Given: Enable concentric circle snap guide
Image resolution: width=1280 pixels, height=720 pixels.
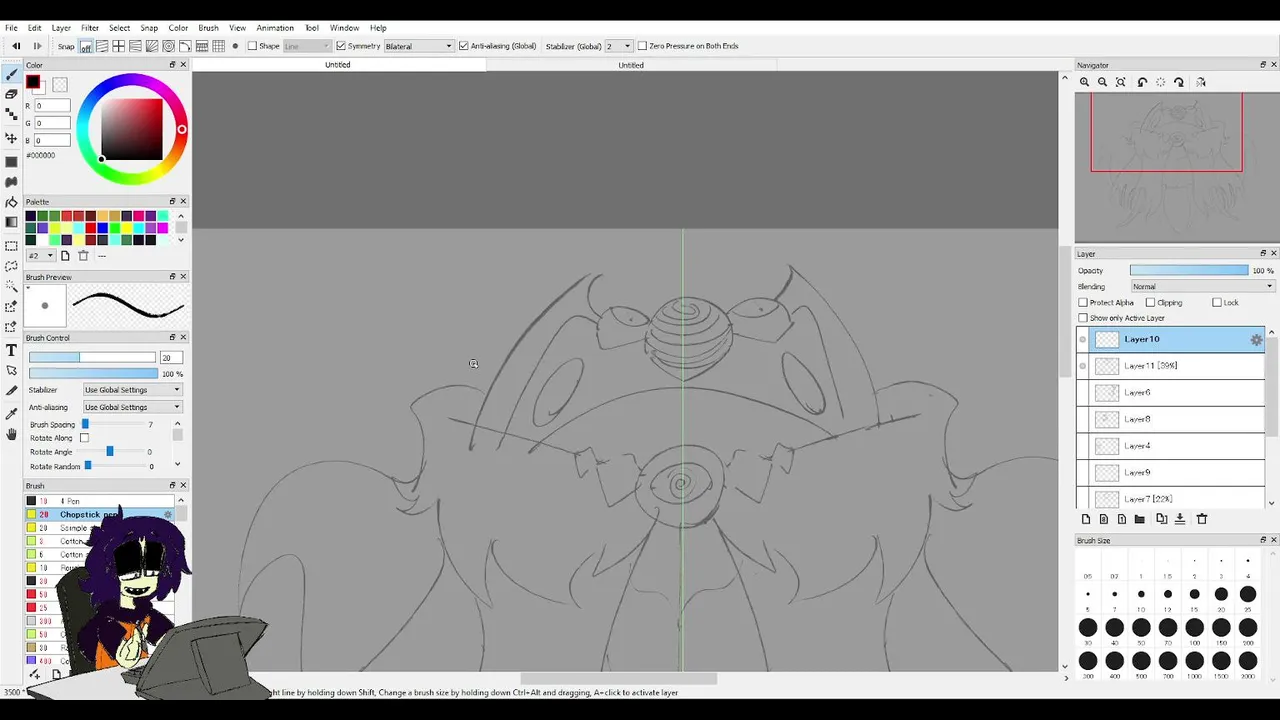Looking at the screenshot, I should point(168,46).
